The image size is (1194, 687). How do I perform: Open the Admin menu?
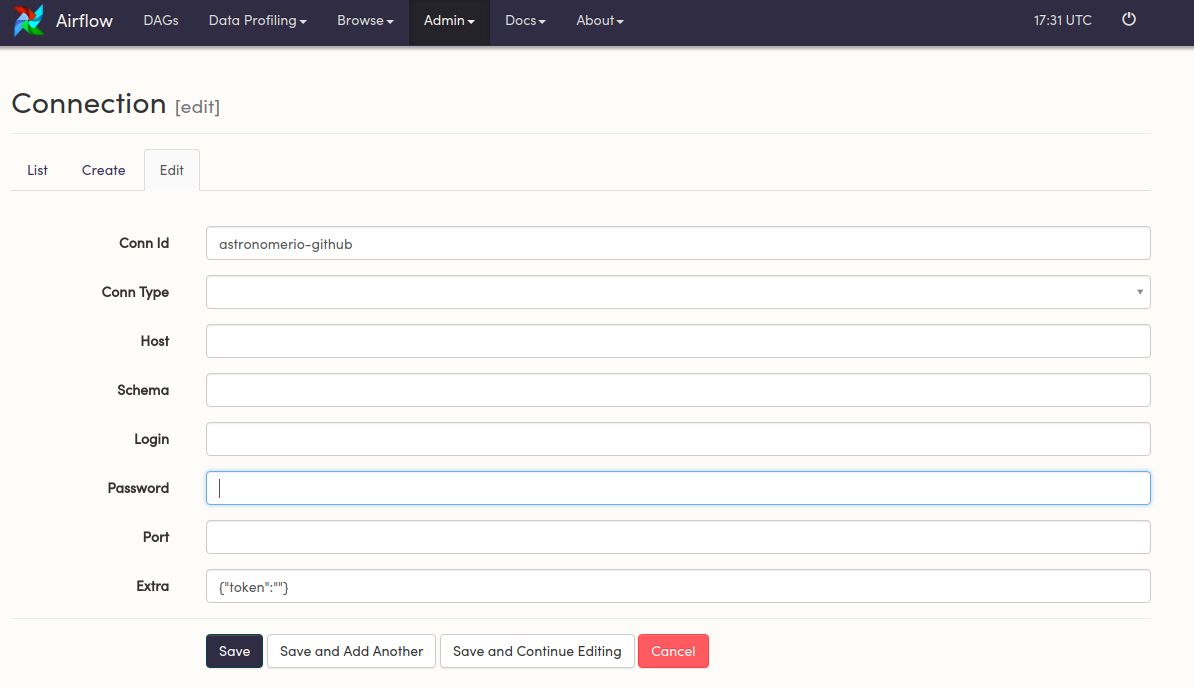point(448,20)
